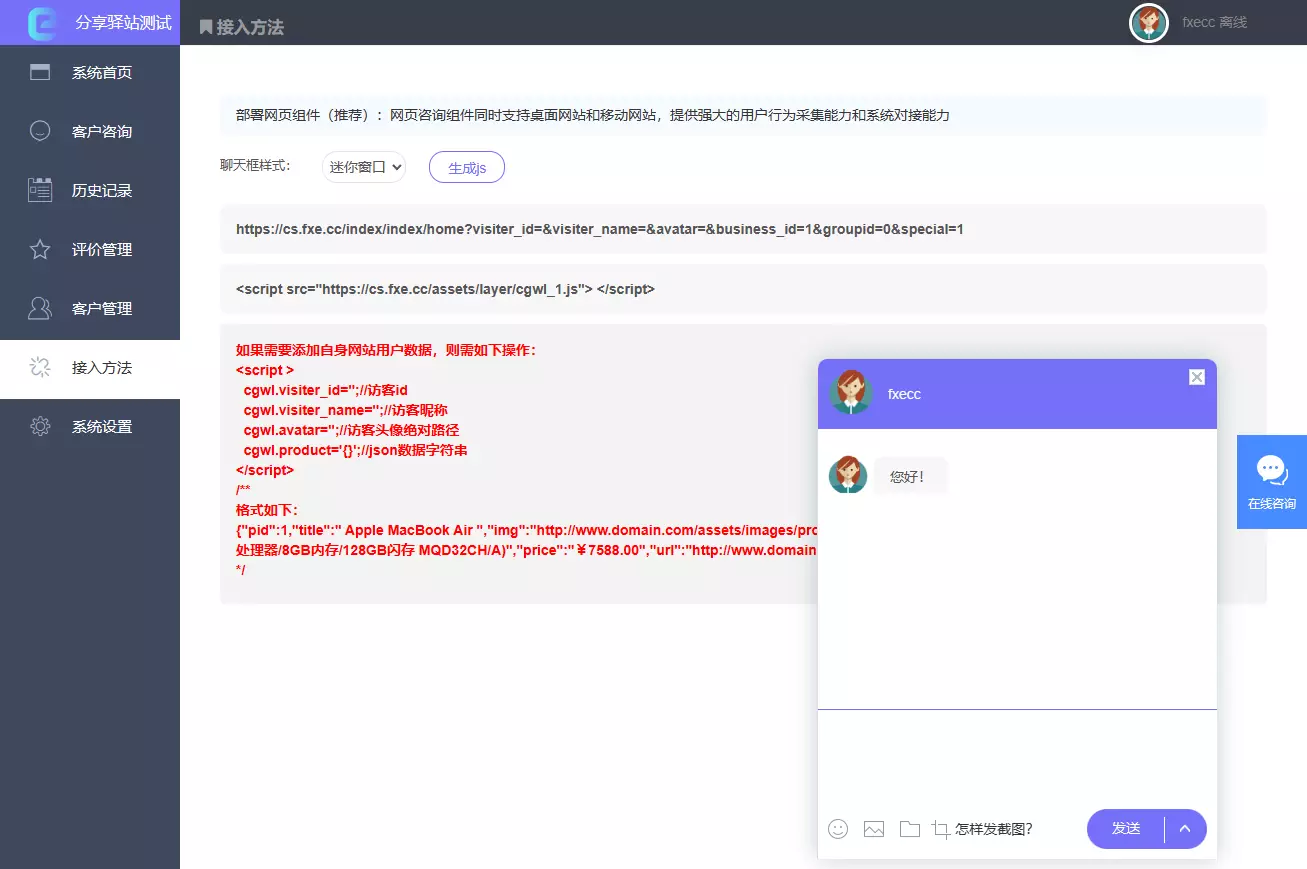
Task: Click the avatar beside 您好 message
Action: [x=848, y=475]
